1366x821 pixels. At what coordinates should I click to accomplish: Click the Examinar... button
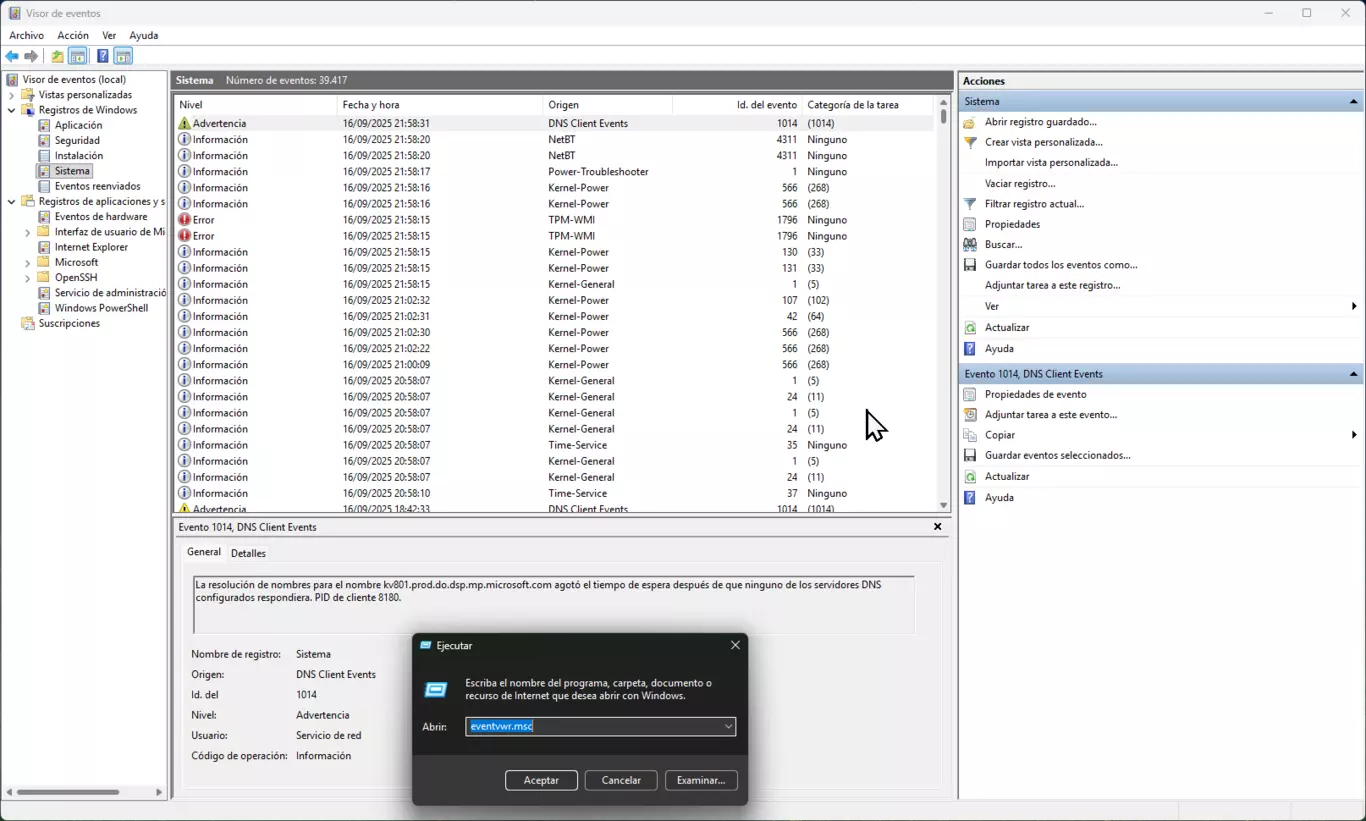pyautogui.click(x=701, y=780)
